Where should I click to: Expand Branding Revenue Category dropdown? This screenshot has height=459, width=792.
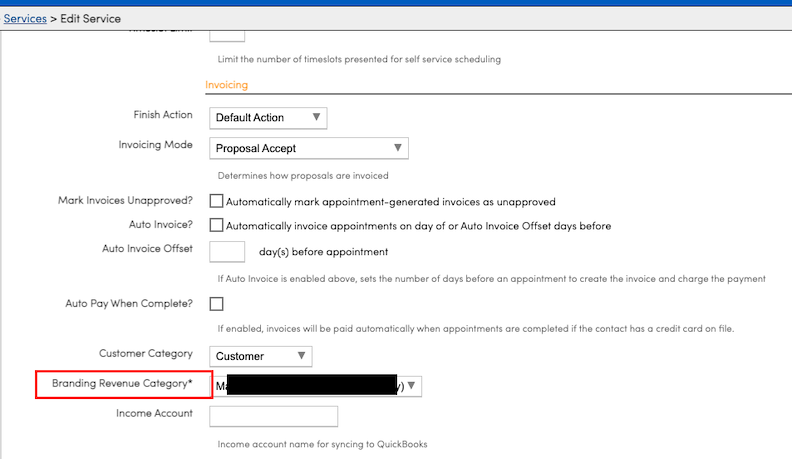click(x=316, y=386)
